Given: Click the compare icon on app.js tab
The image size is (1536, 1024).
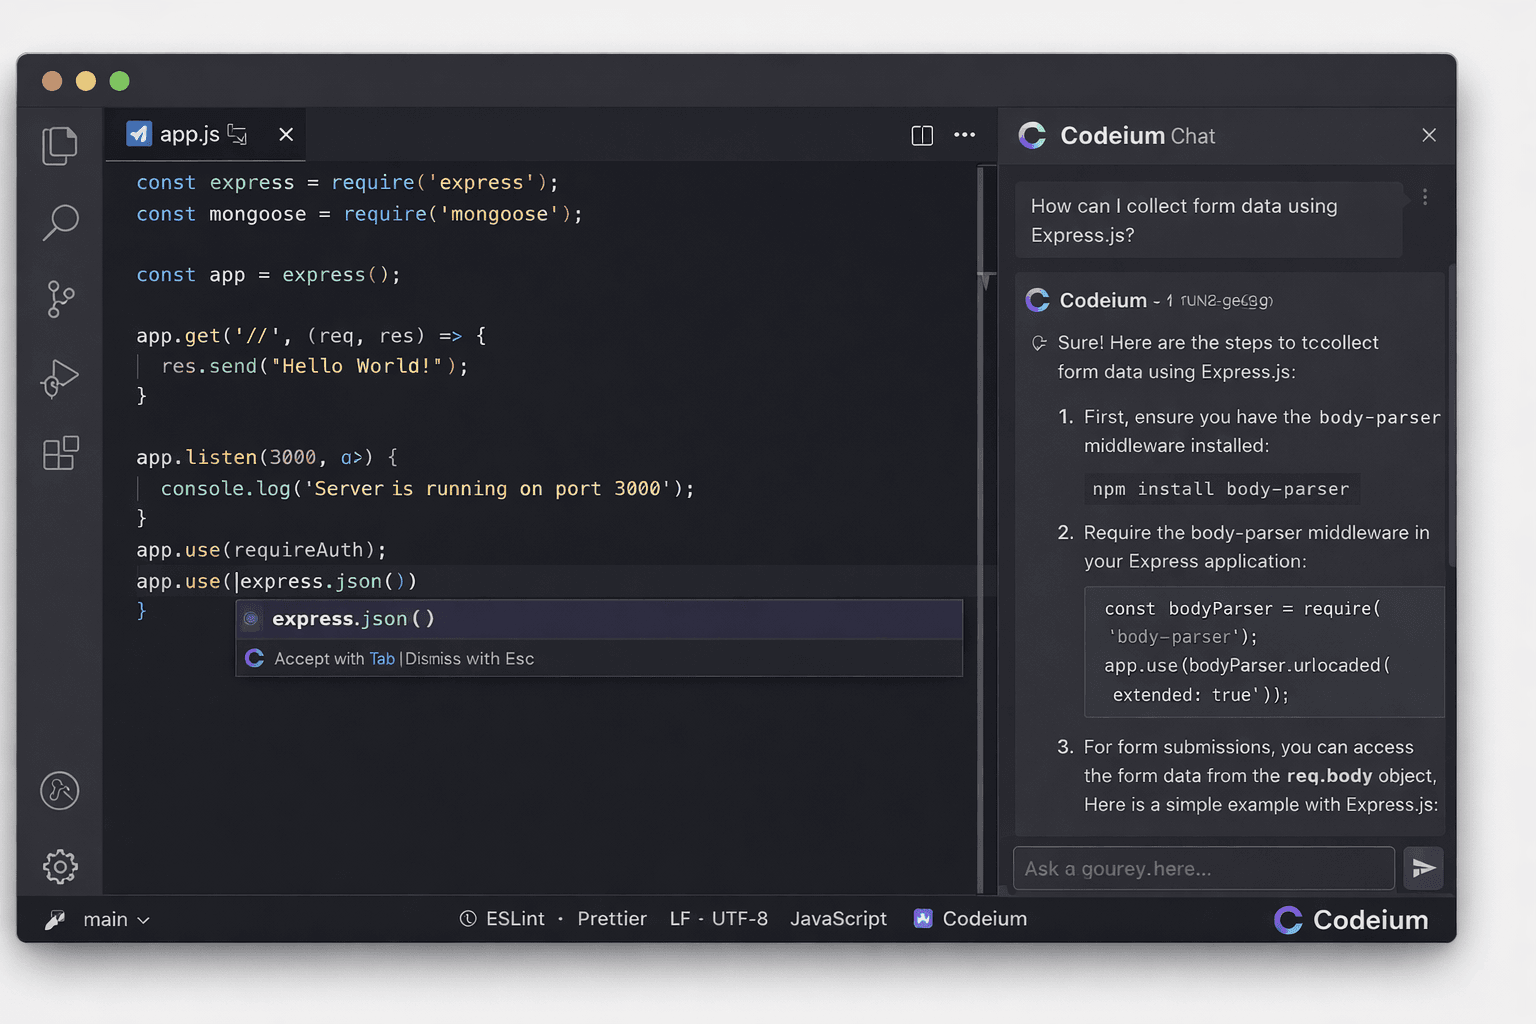Looking at the screenshot, I should pos(238,134).
